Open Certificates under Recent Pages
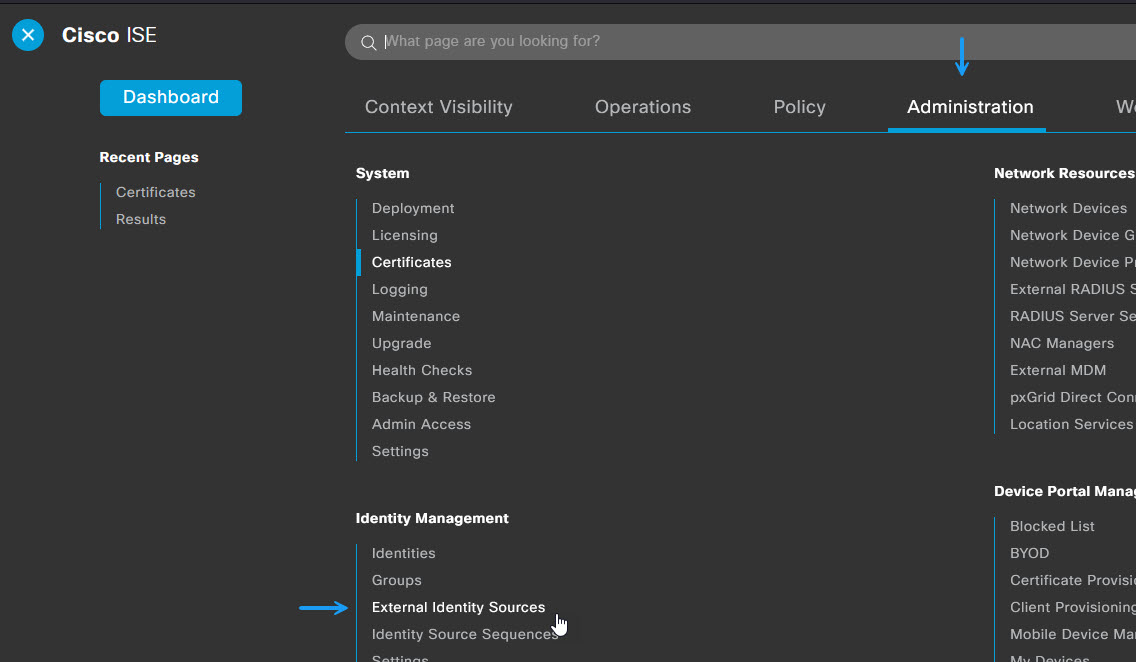 [x=156, y=192]
